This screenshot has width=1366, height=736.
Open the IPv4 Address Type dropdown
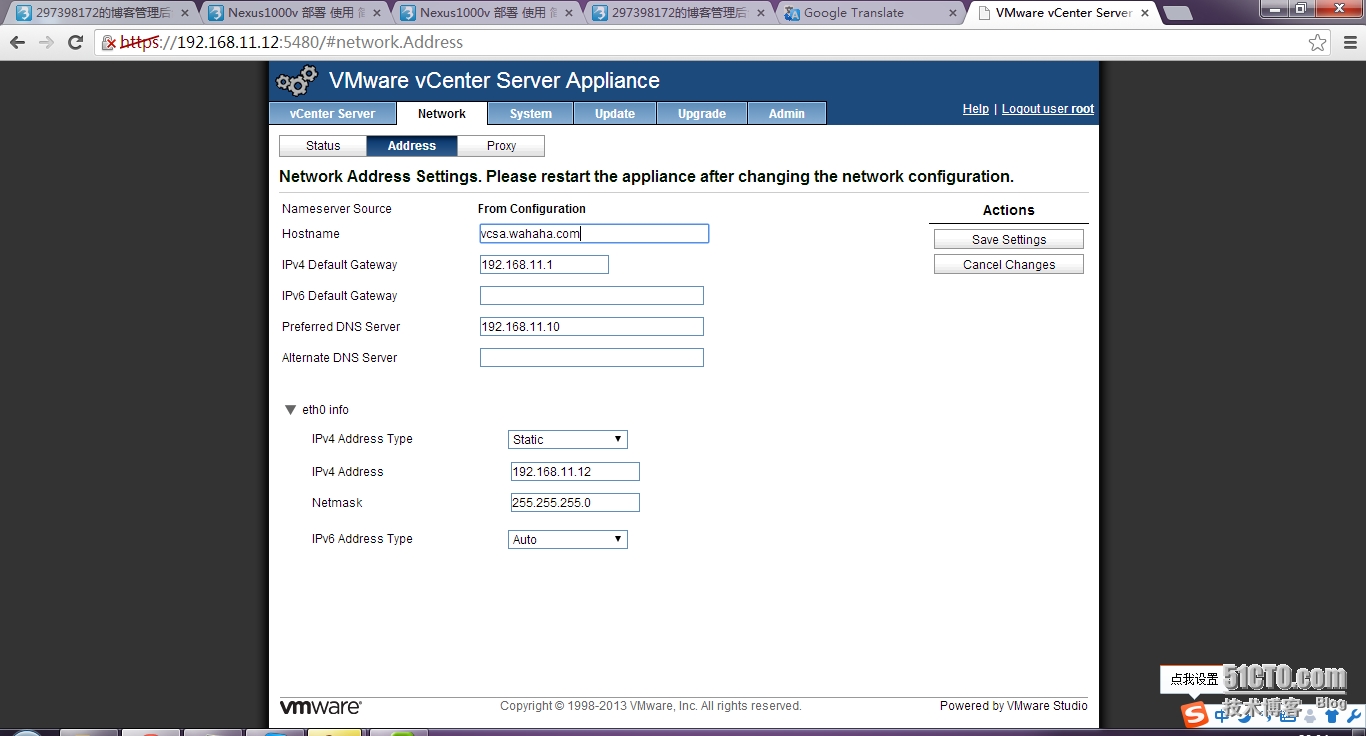tap(568, 440)
